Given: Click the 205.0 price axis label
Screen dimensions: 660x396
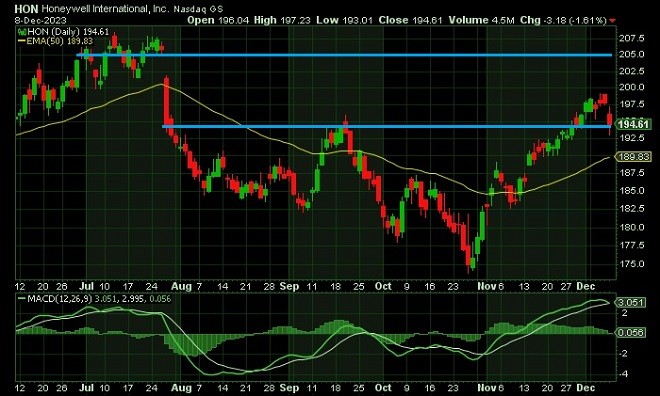Looking at the screenshot, I should tap(631, 54).
